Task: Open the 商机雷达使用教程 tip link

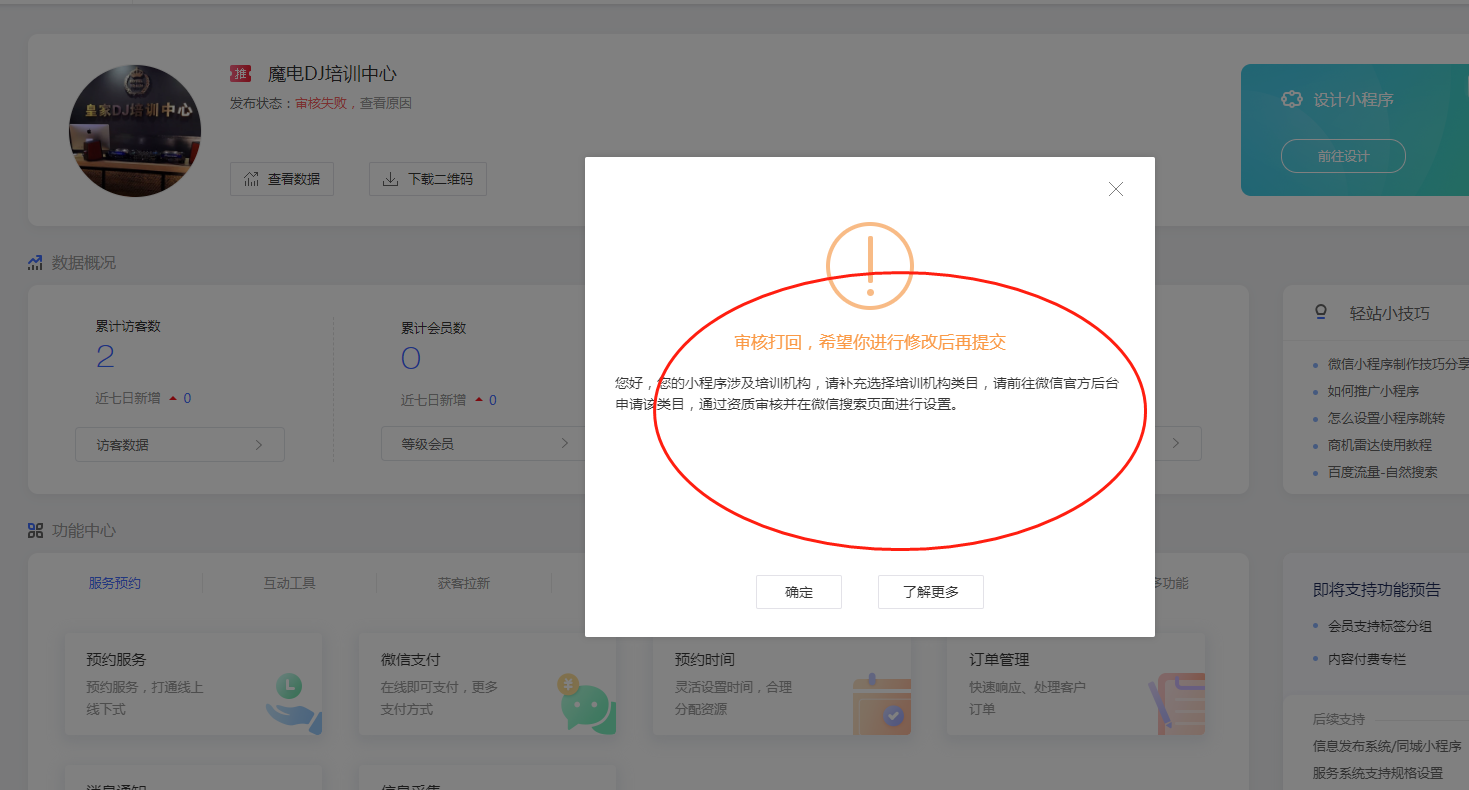Action: pos(1380,445)
